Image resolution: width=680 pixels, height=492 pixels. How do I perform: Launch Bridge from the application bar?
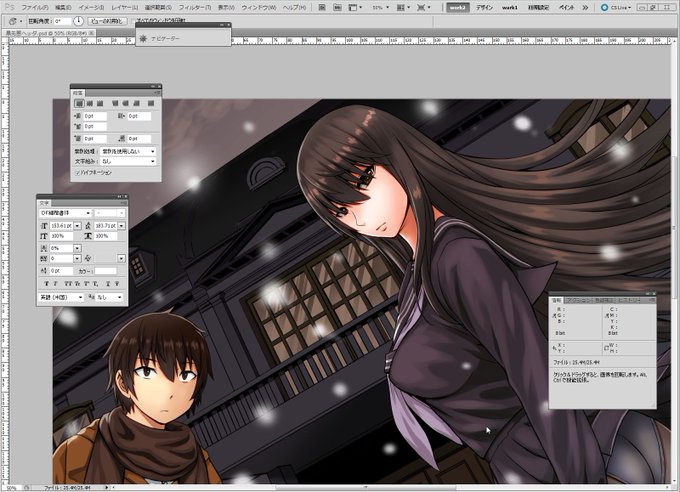coord(322,7)
